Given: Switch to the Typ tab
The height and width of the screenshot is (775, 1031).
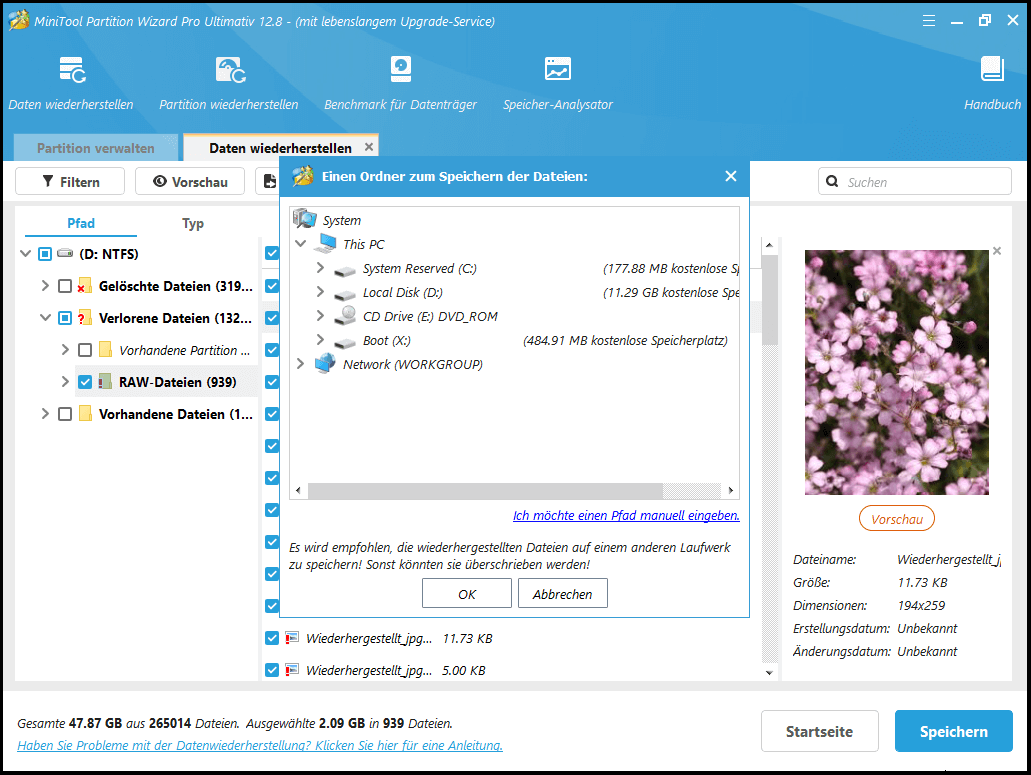Looking at the screenshot, I should (193, 223).
